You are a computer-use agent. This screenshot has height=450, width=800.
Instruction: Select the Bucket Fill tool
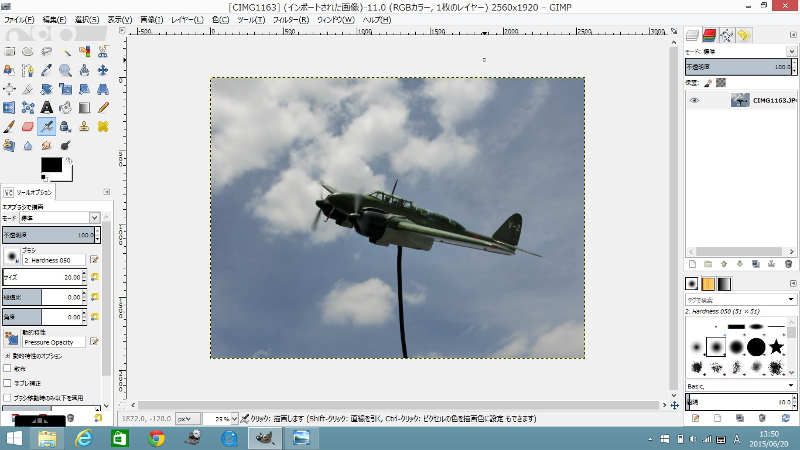click(65, 108)
